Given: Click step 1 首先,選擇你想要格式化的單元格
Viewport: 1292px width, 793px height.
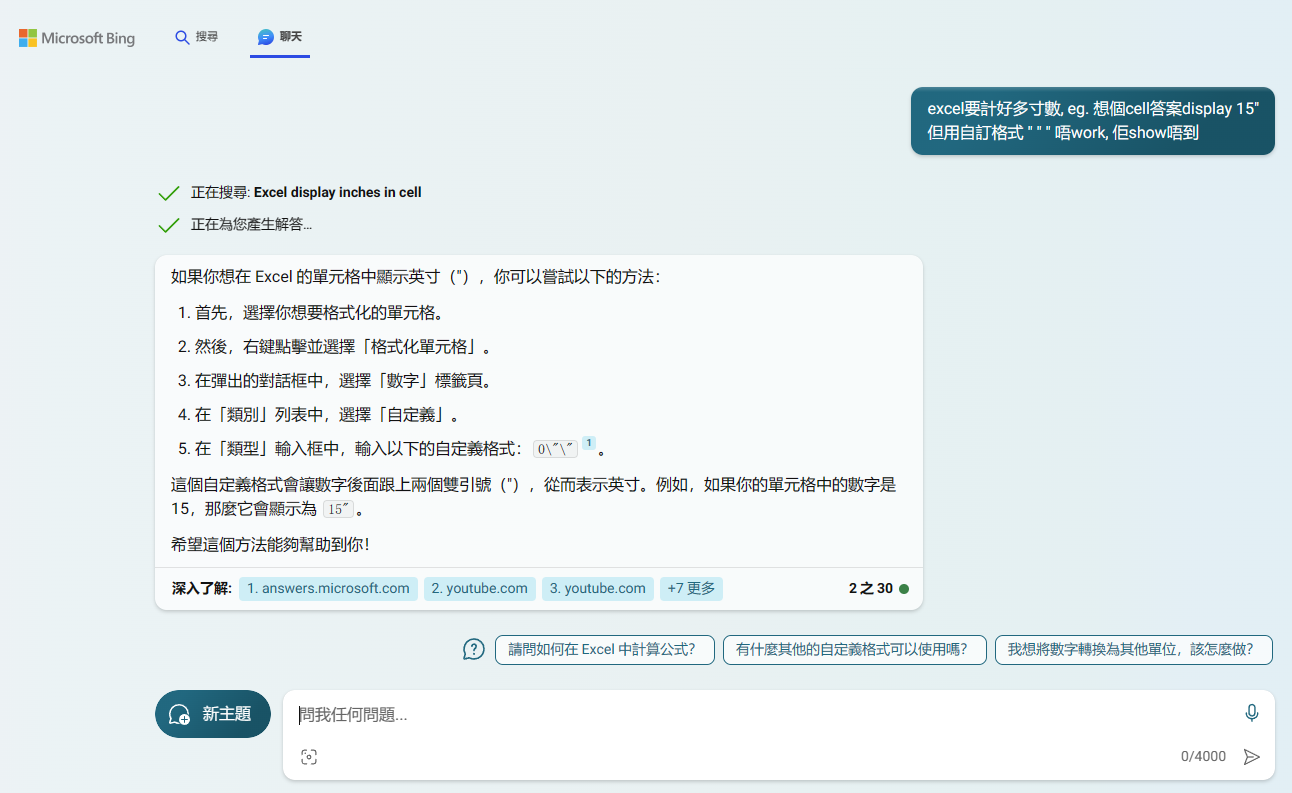Looking at the screenshot, I should click(319, 313).
